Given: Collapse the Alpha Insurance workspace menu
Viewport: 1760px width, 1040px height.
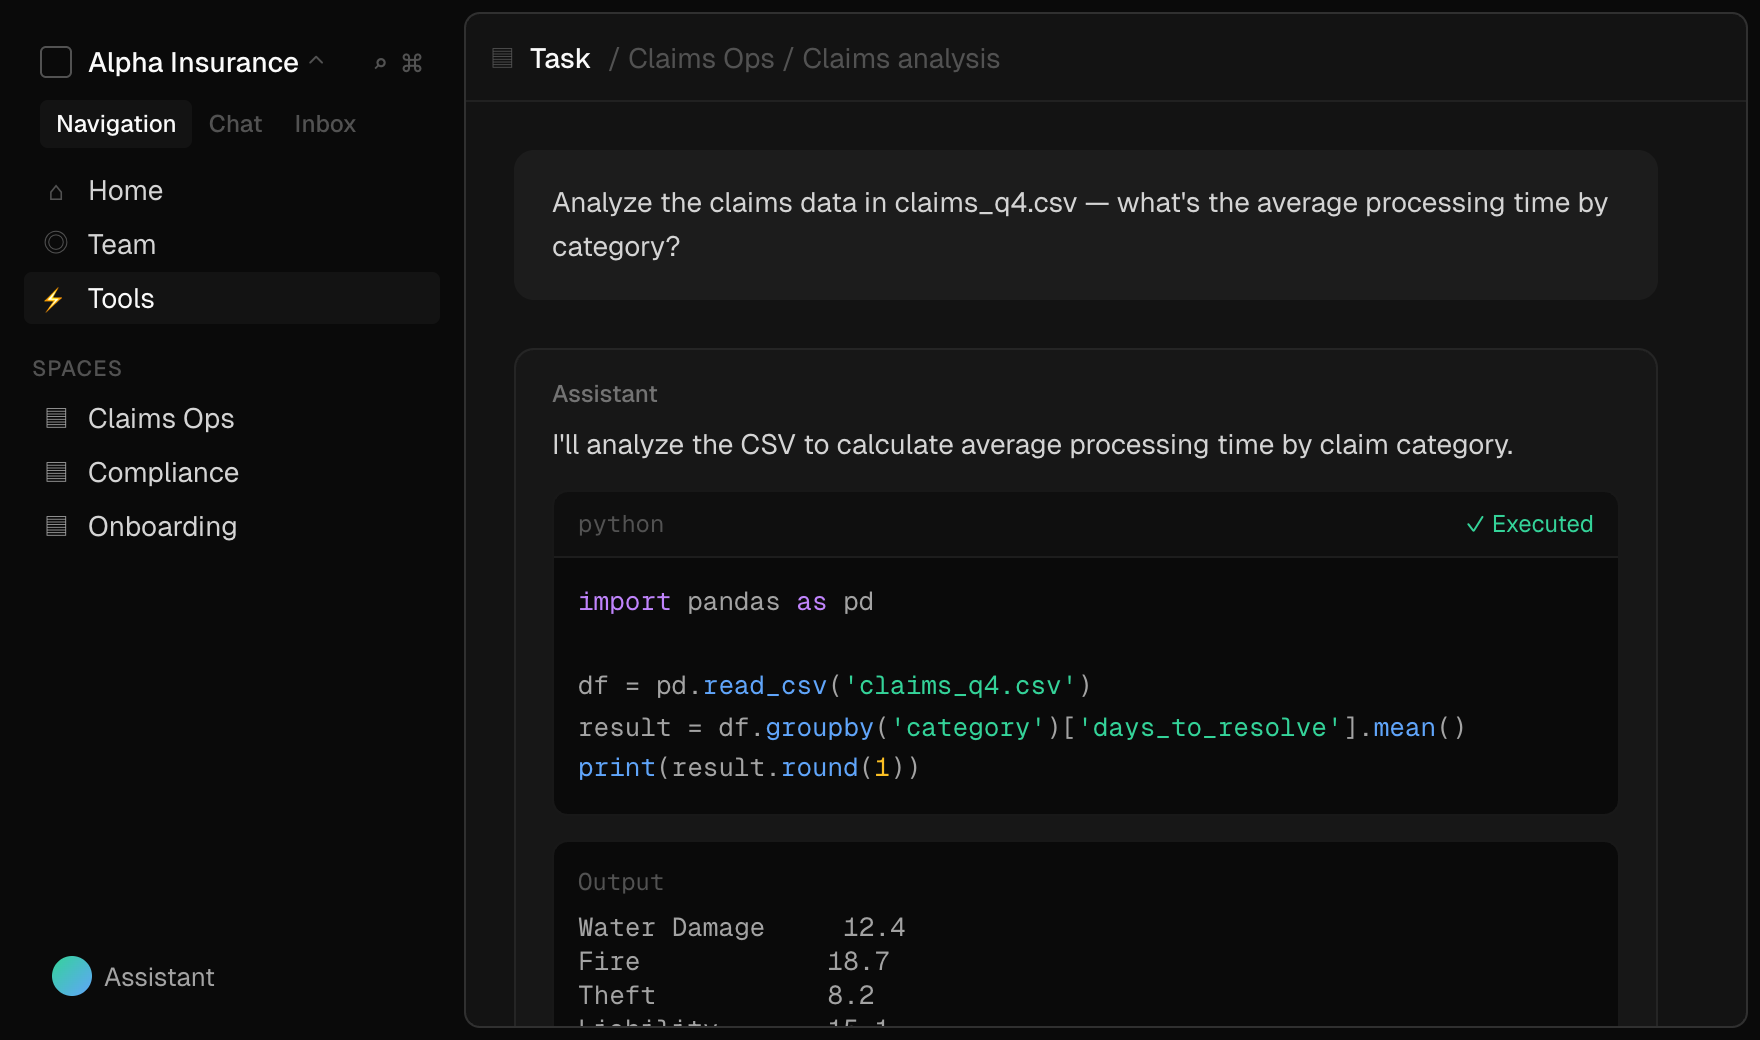Looking at the screenshot, I should click(x=317, y=60).
